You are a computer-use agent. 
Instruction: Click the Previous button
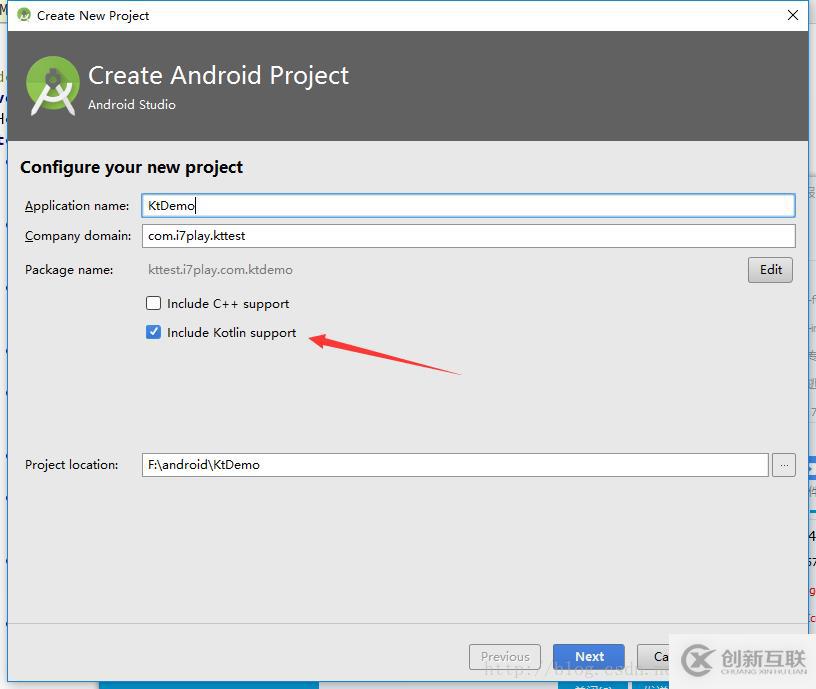[505, 657]
